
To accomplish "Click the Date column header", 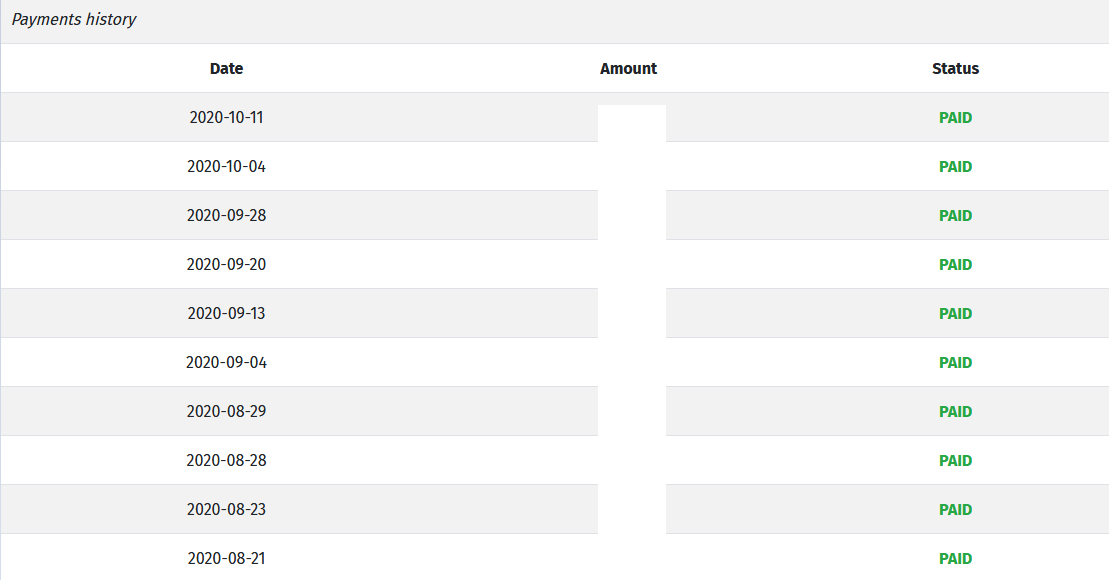I will pyautogui.click(x=226, y=69).
